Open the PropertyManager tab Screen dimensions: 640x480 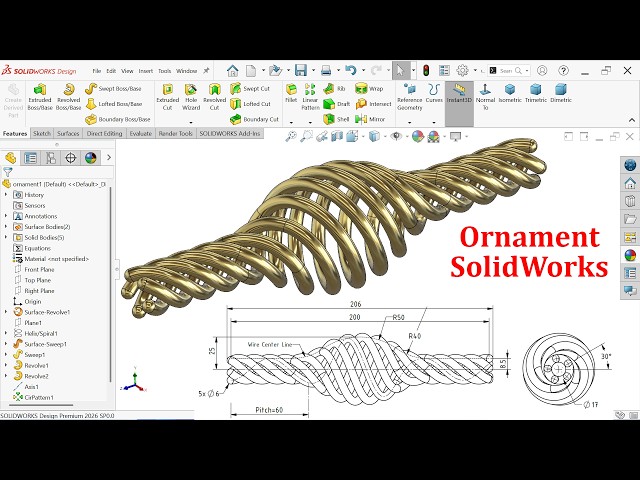point(31,158)
